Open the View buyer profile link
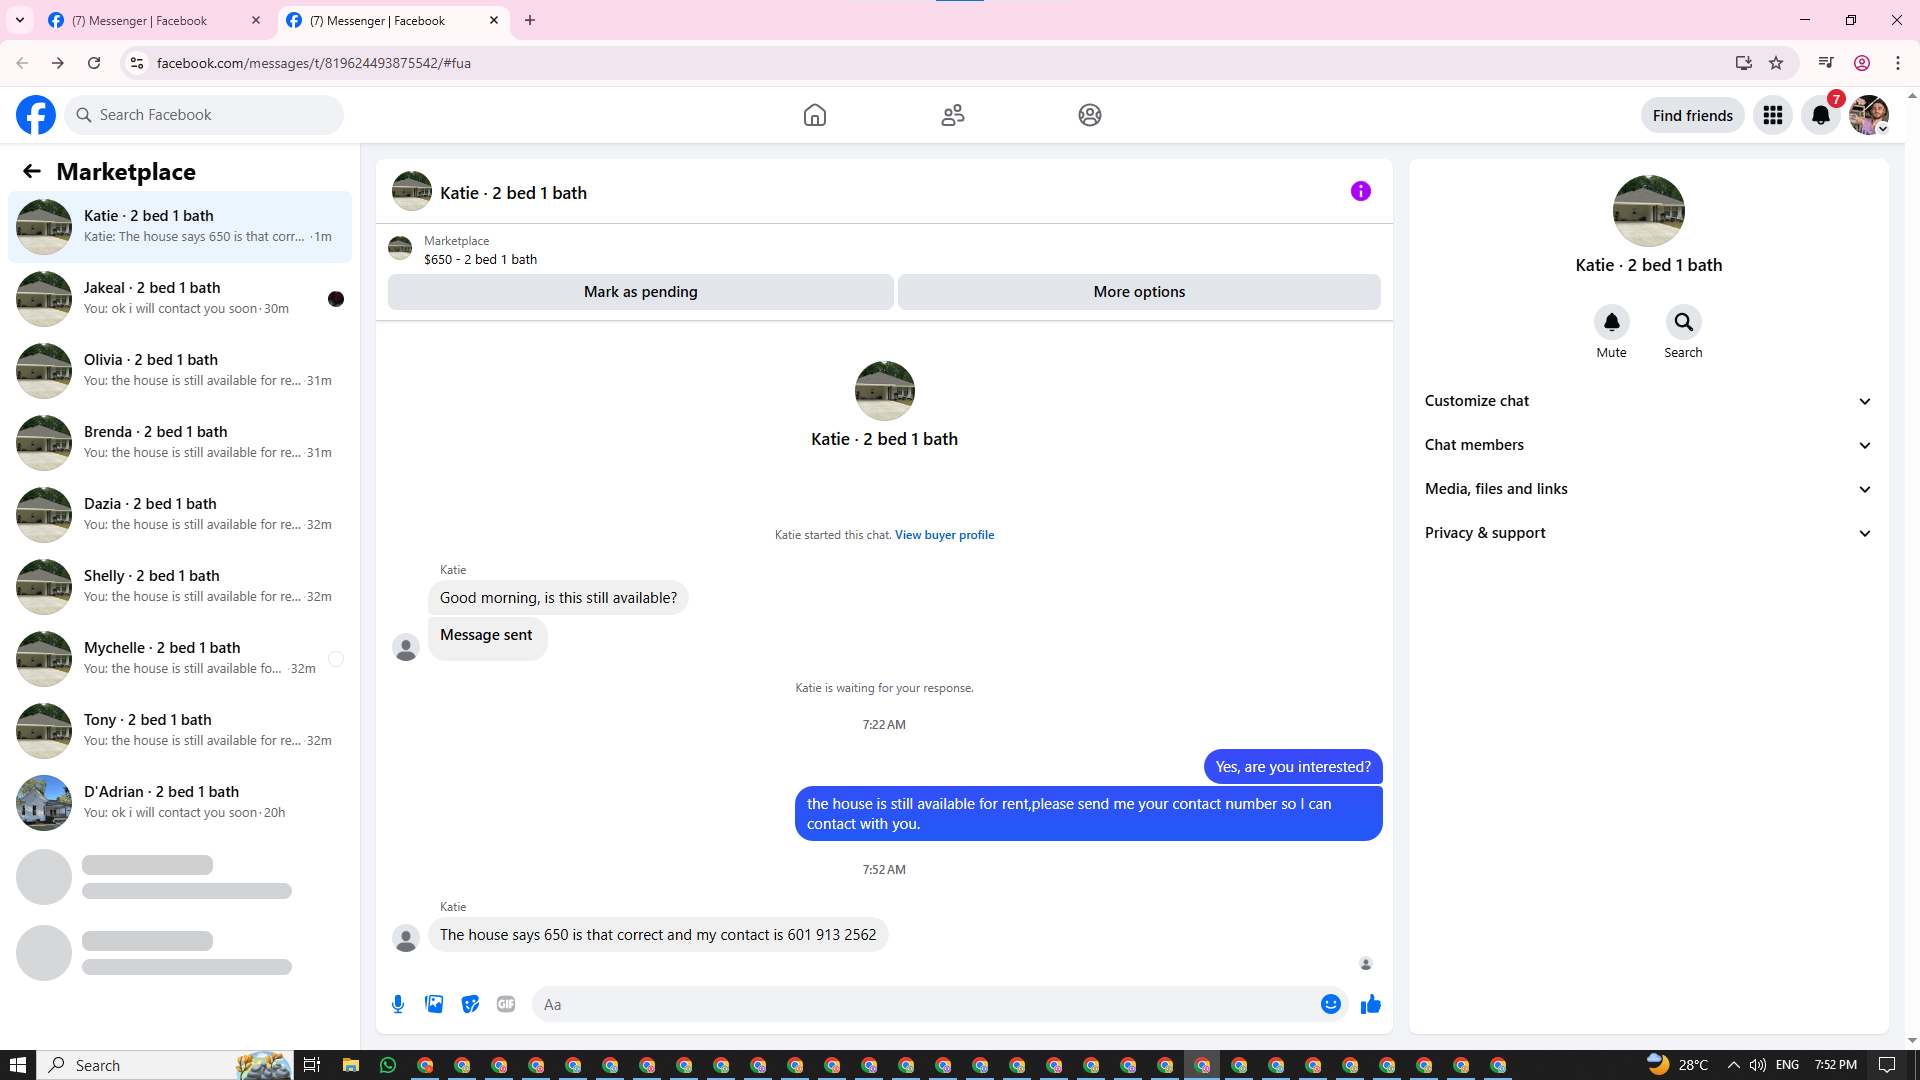Screen dimensions: 1920x1080 tap(944, 535)
